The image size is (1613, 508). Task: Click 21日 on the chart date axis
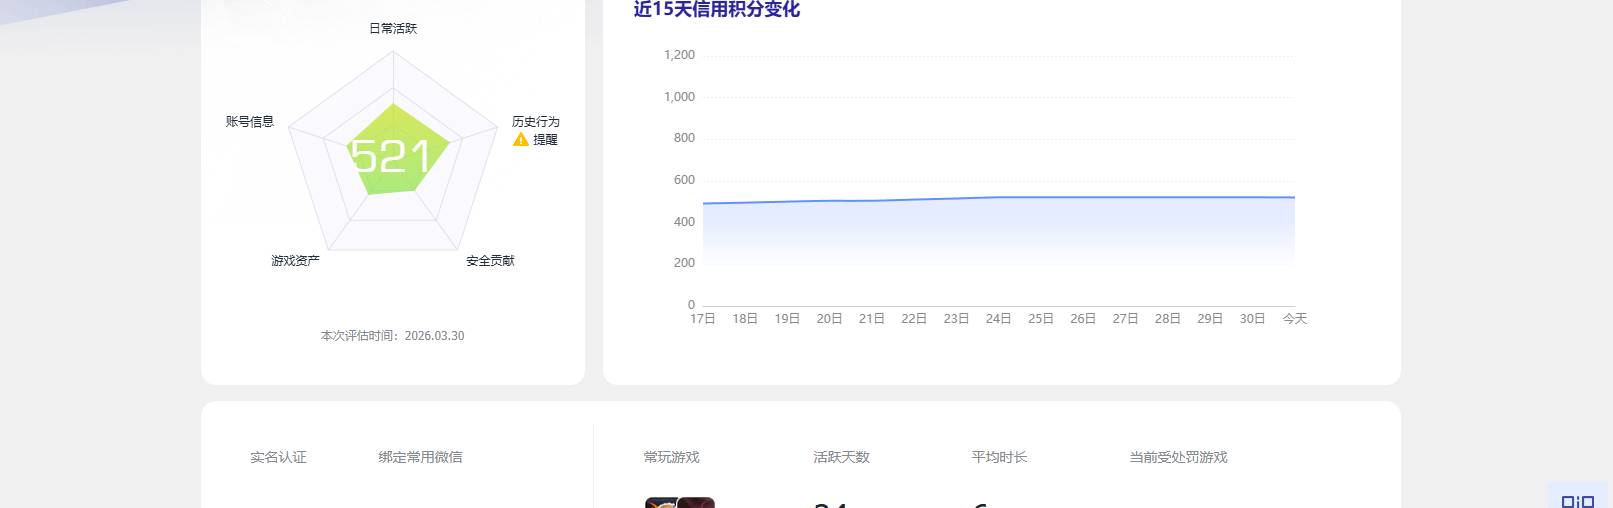[x=871, y=319]
